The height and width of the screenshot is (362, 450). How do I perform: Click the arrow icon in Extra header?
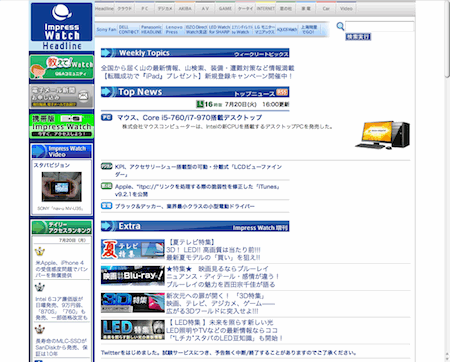[107, 226]
